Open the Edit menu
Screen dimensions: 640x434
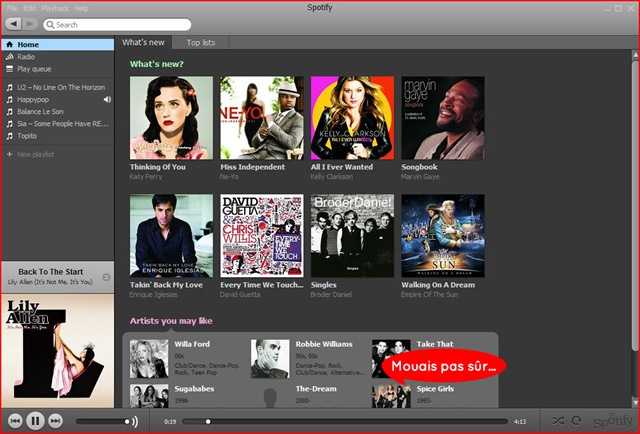click(x=29, y=8)
